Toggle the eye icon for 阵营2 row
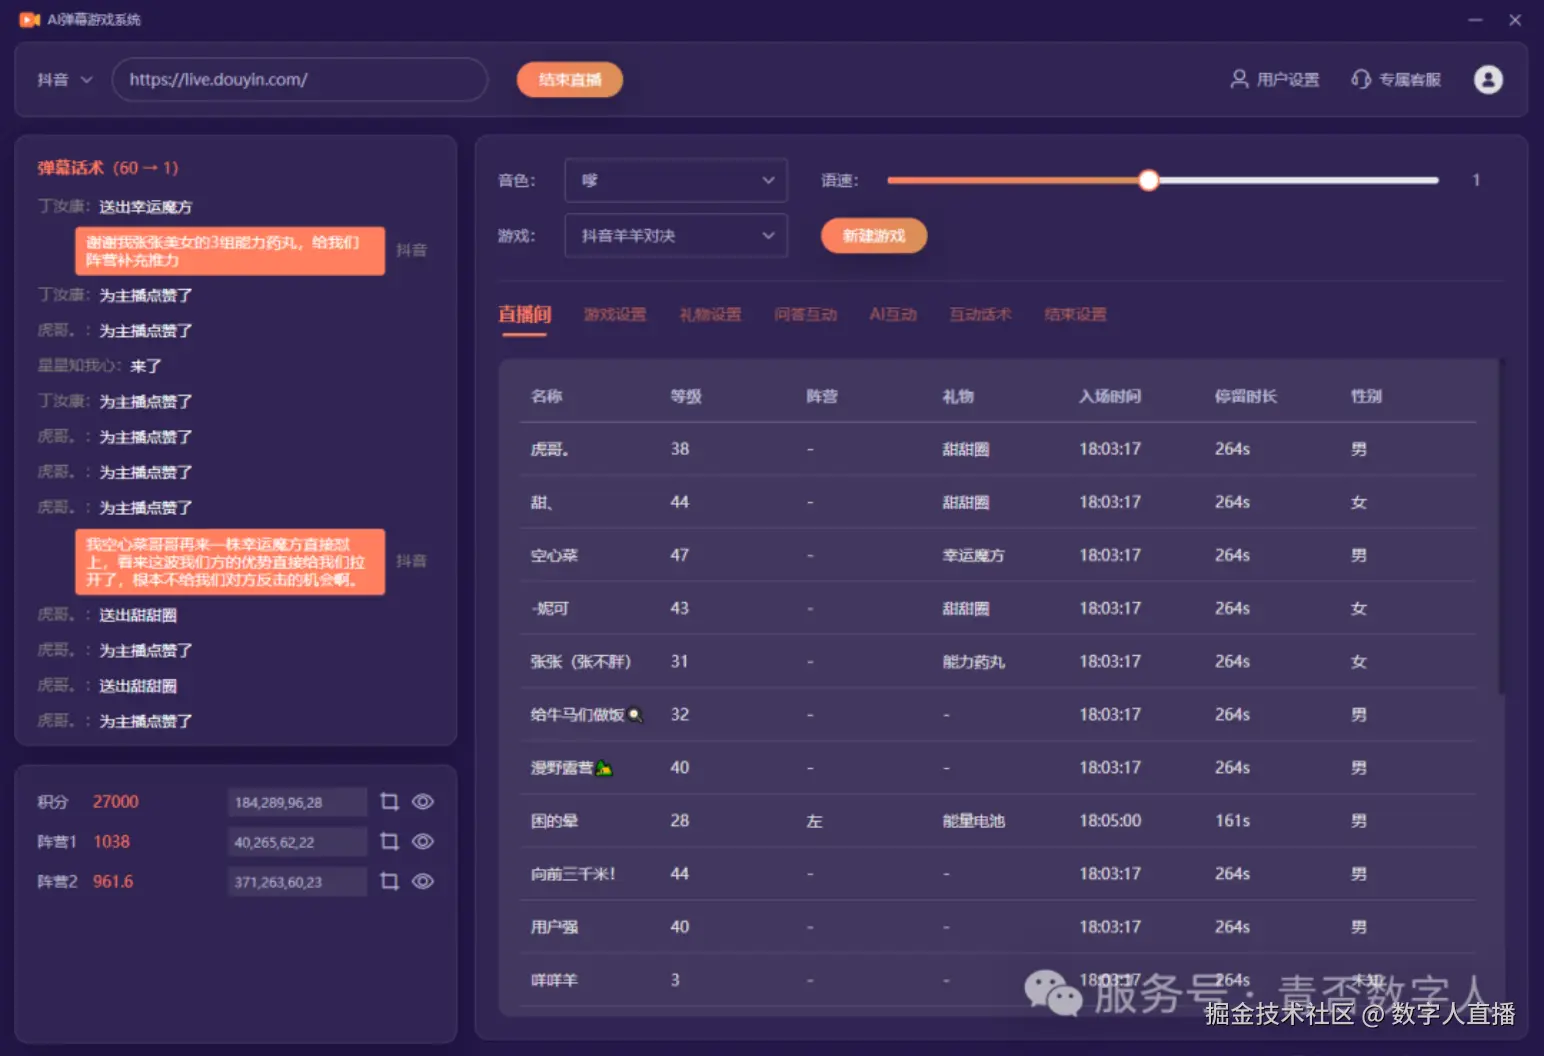 tap(423, 881)
